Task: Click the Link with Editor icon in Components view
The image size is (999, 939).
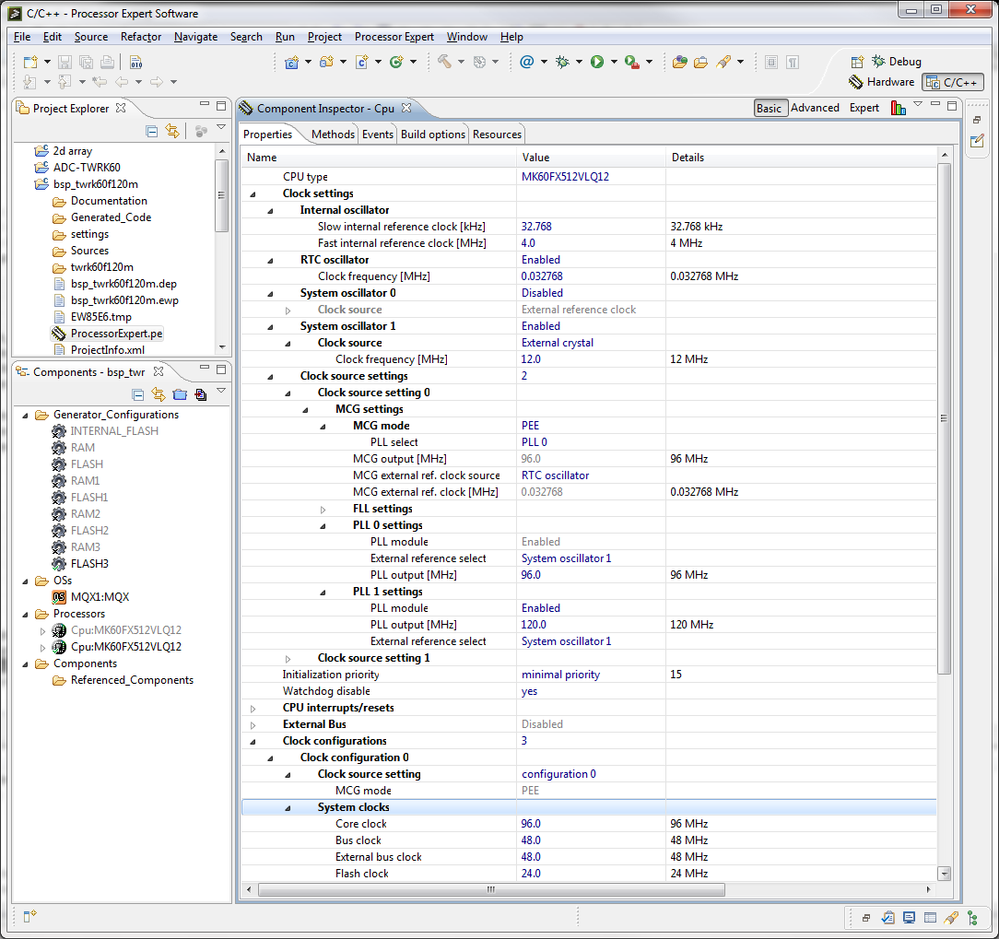Action: [x=158, y=394]
